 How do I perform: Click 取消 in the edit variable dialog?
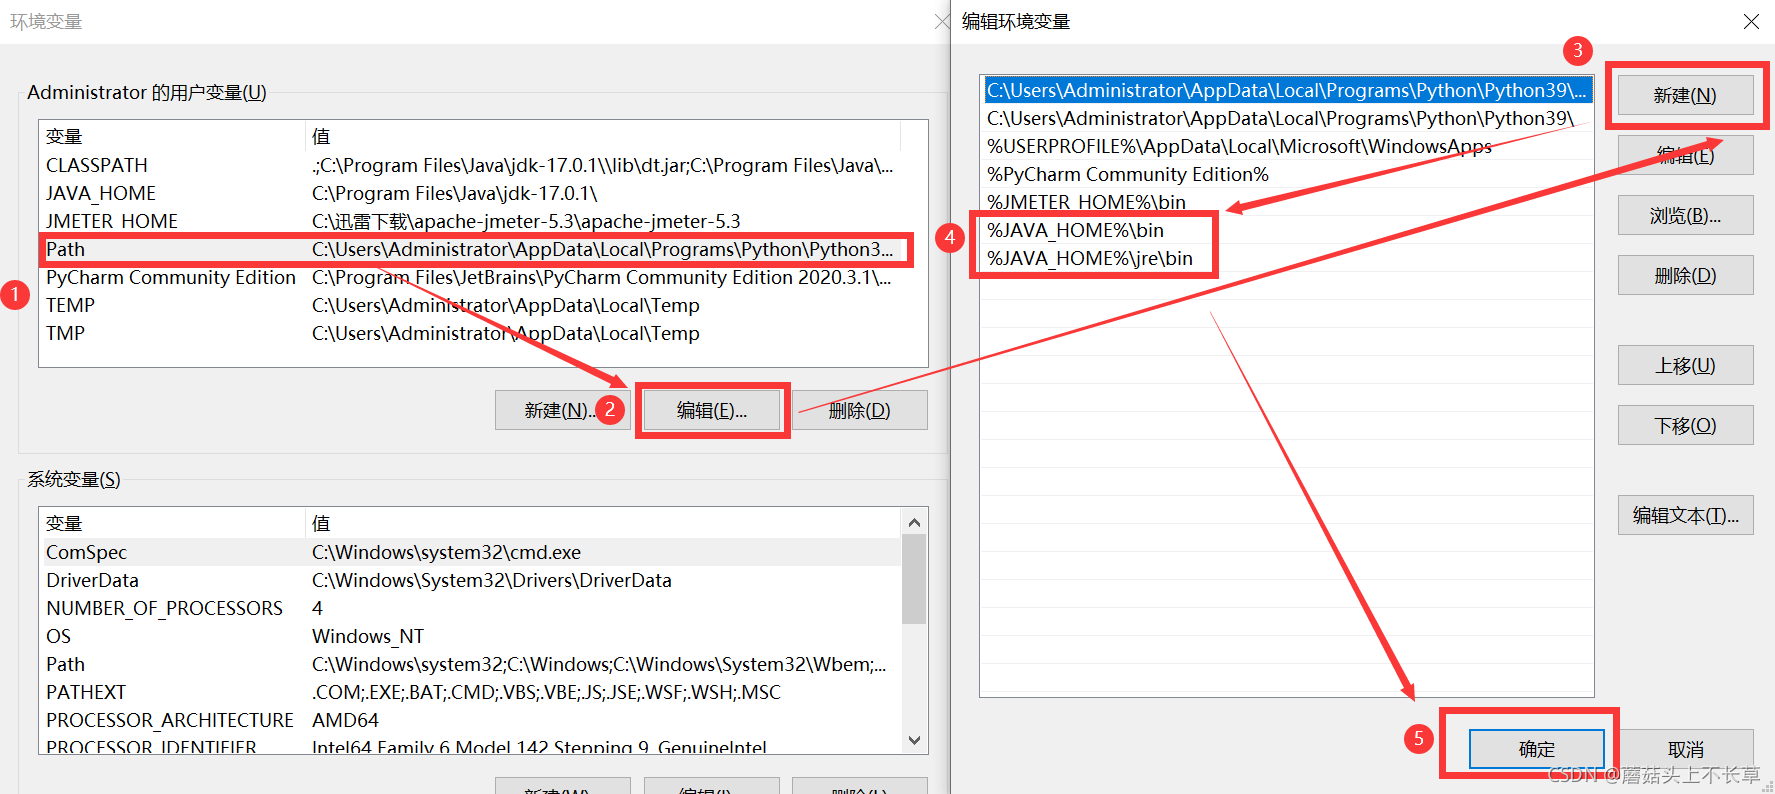[x=1685, y=749]
